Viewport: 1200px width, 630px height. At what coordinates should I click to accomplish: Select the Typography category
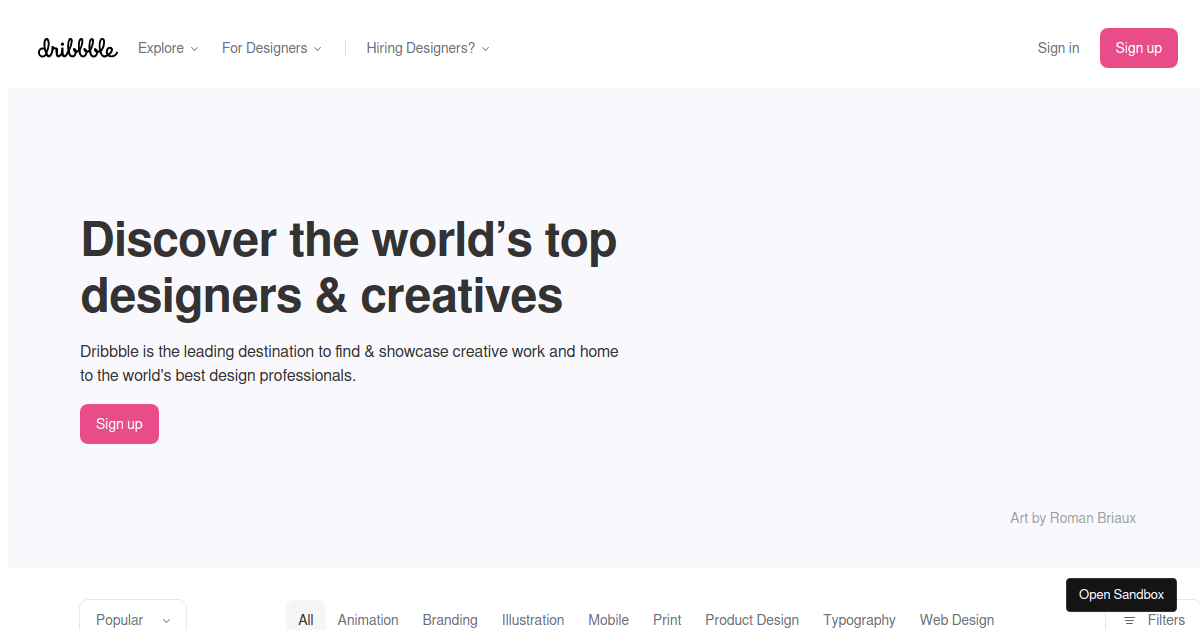point(859,620)
